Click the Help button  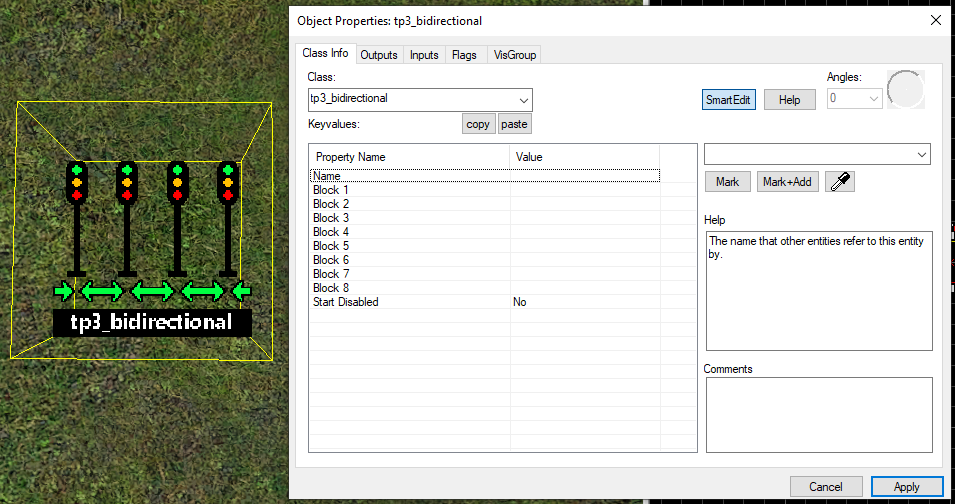(x=789, y=100)
